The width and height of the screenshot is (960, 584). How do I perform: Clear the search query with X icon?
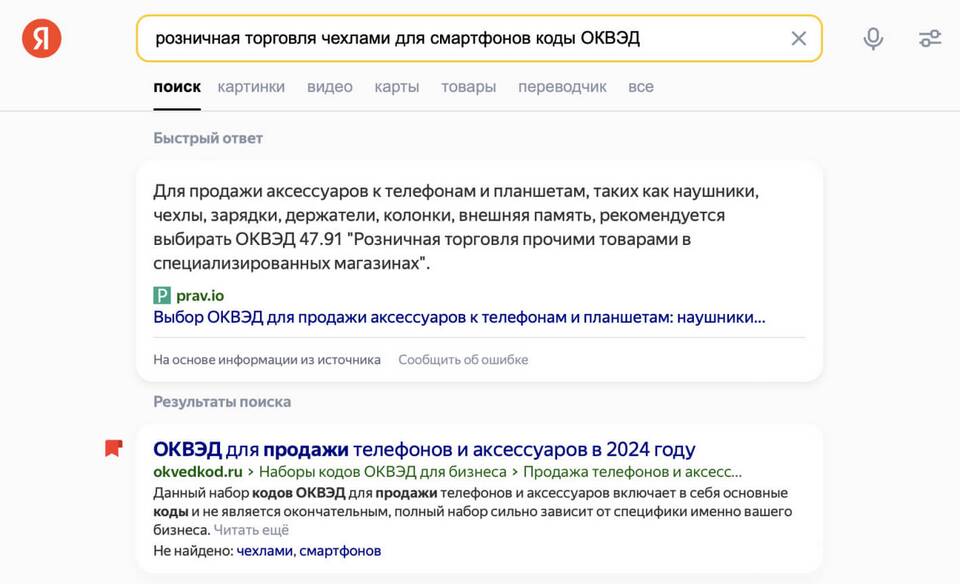tap(798, 38)
